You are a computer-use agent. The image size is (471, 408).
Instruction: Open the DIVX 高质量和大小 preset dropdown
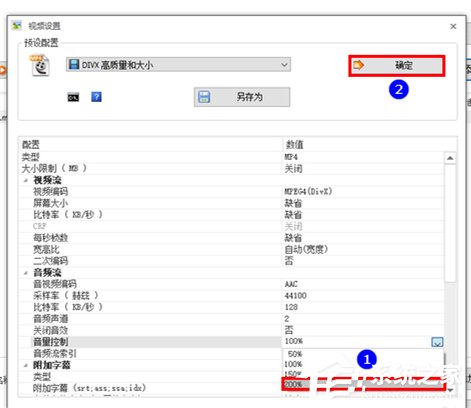click(x=178, y=65)
